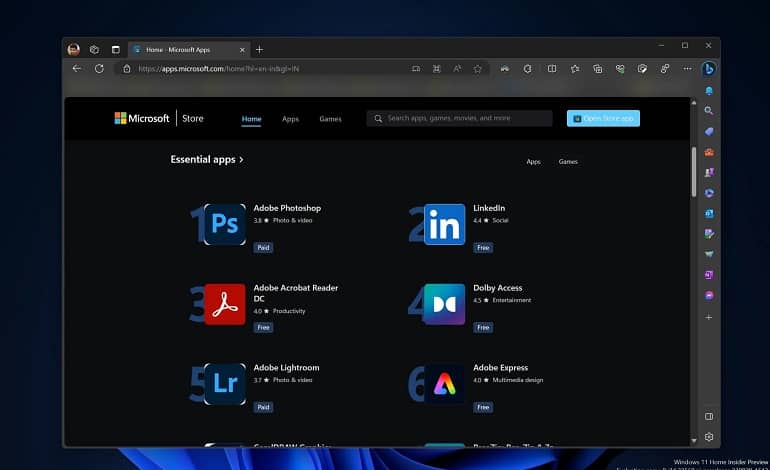Open the tab actions menu button
This screenshot has height=470, width=770.
(115, 49)
